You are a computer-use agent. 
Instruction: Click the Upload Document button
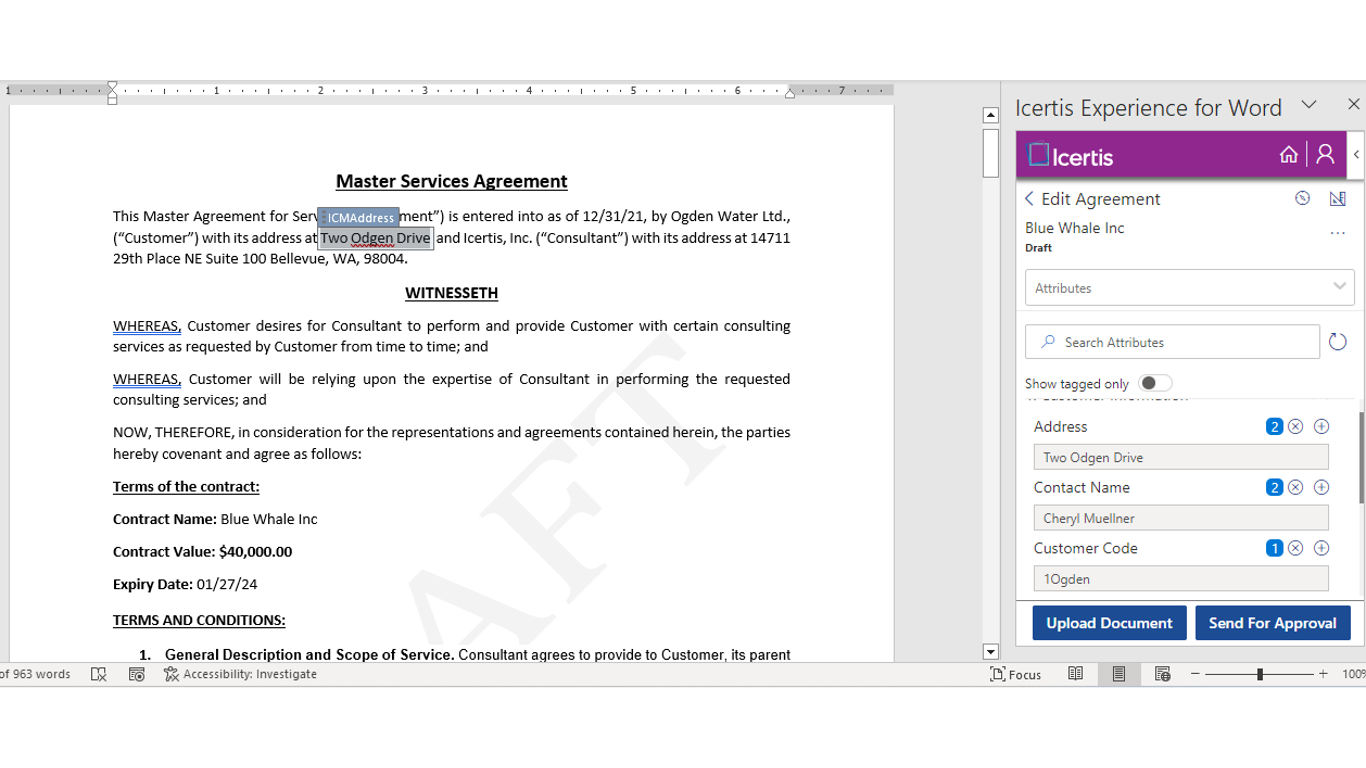pos(1109,623)
